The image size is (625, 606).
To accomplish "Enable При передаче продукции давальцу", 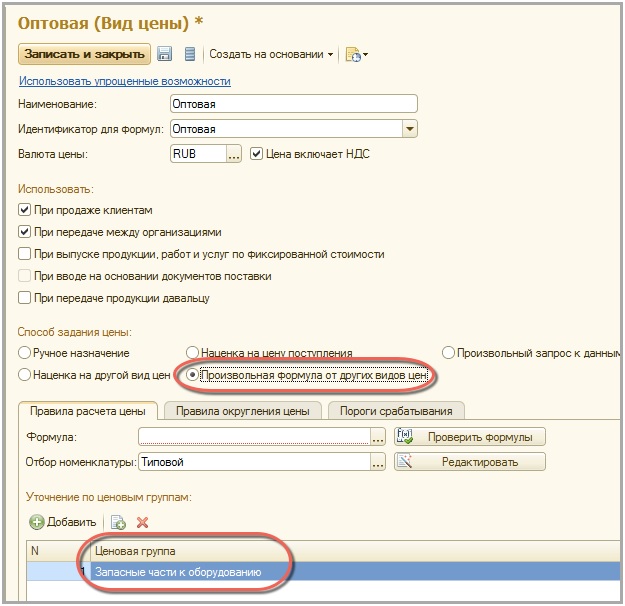I will [25, 298].
